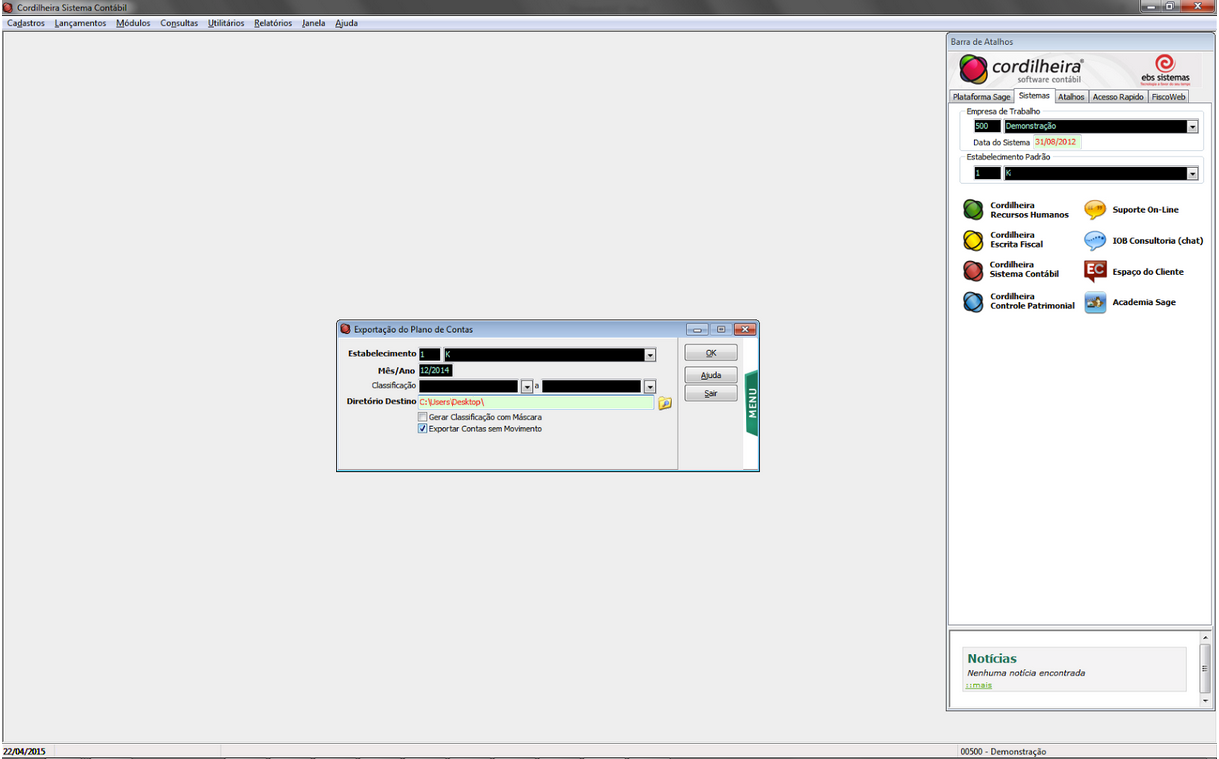Open Academia Sage icon

[1095, 302]
